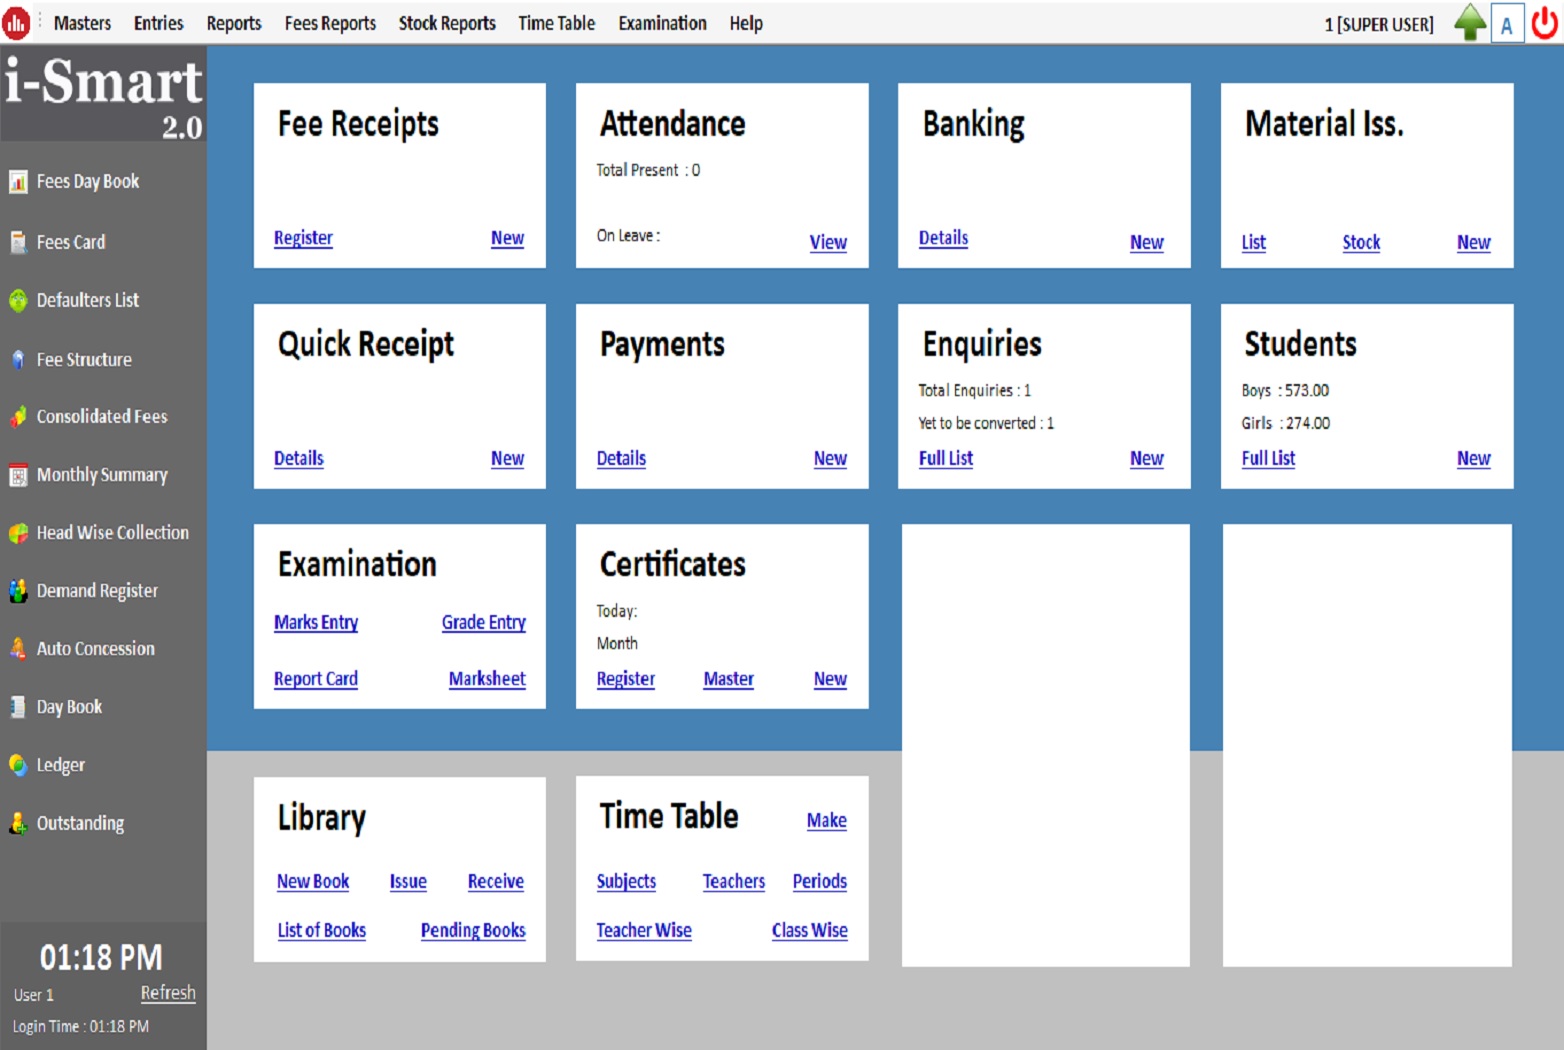1564x1050 pixels.
Task: Open Periods in Time Table card
Action: coord(820,881)
